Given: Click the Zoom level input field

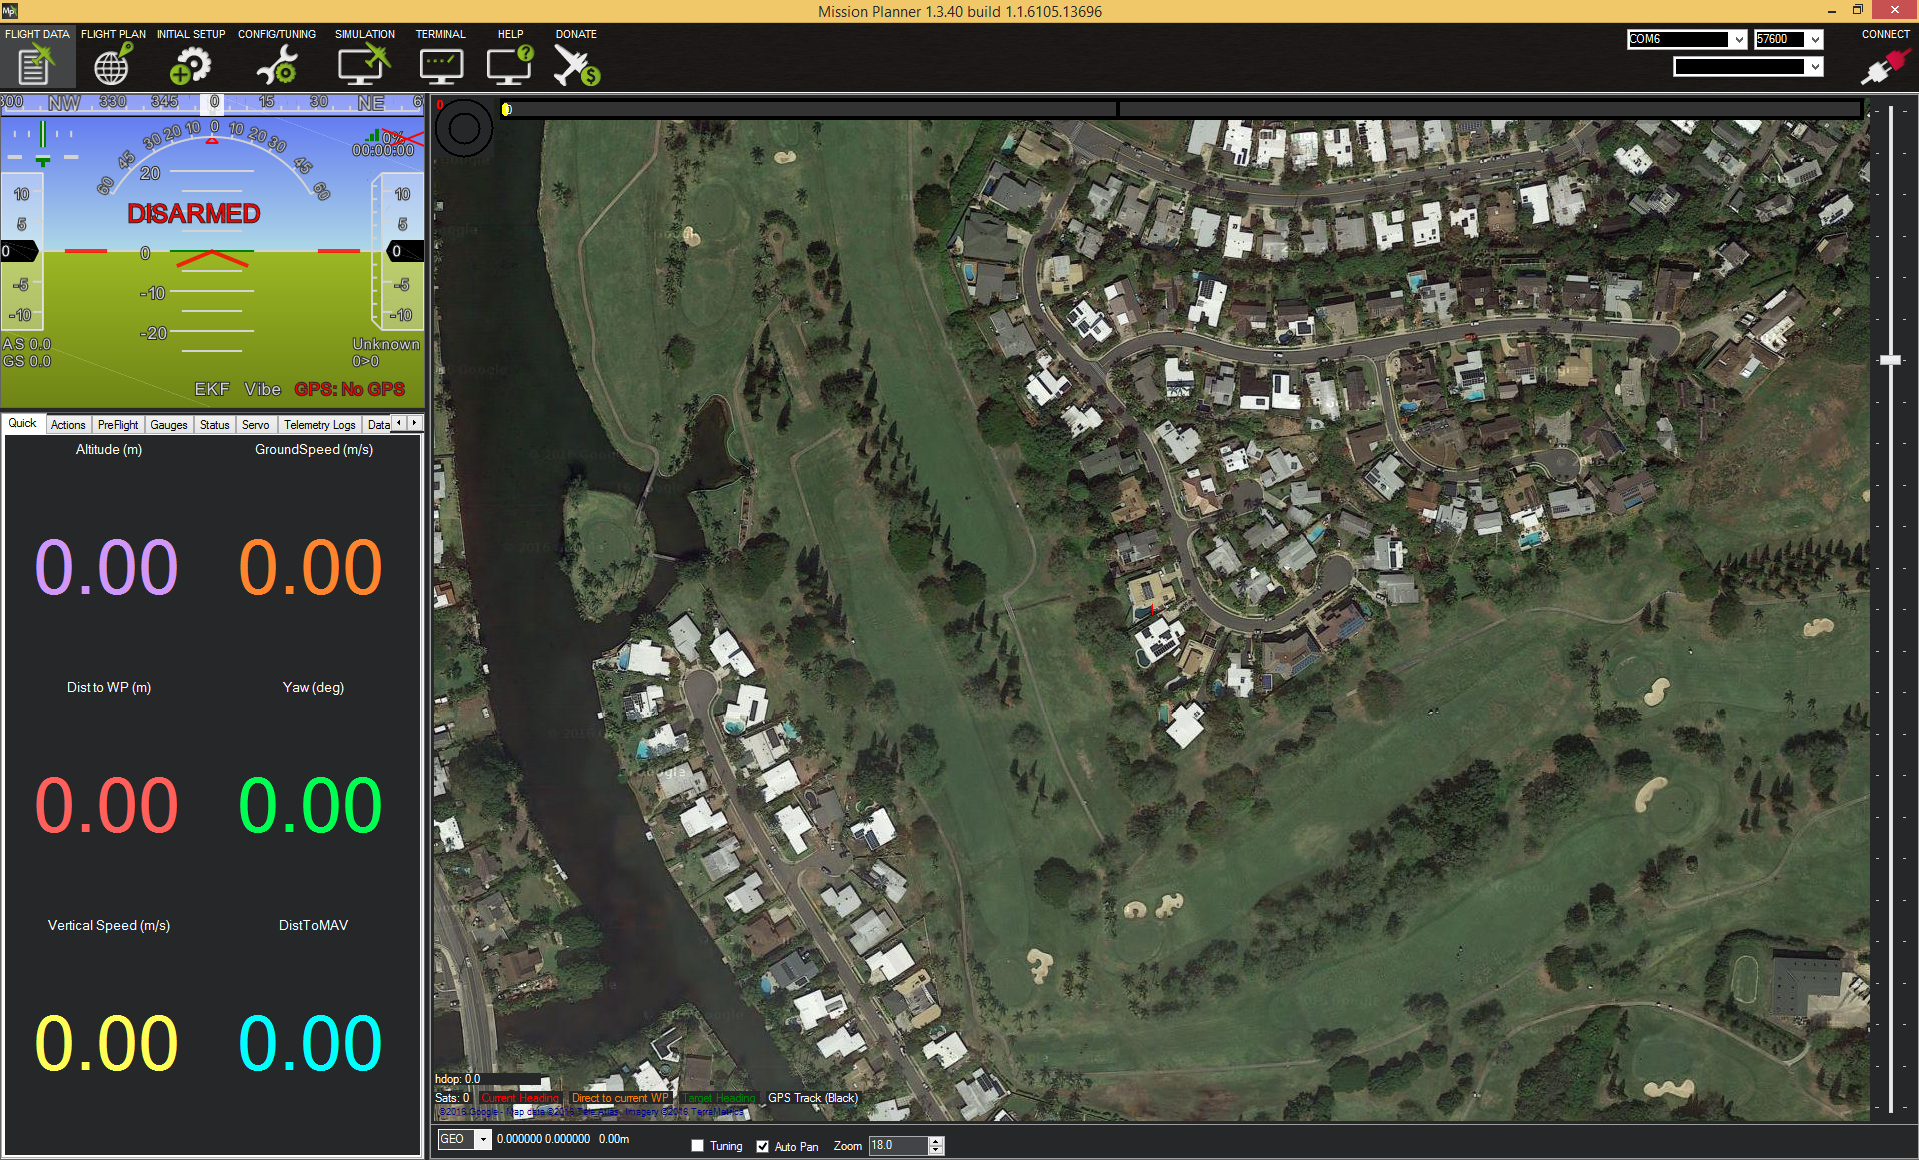Looking at the screenshot, I should click(898, 1146).
